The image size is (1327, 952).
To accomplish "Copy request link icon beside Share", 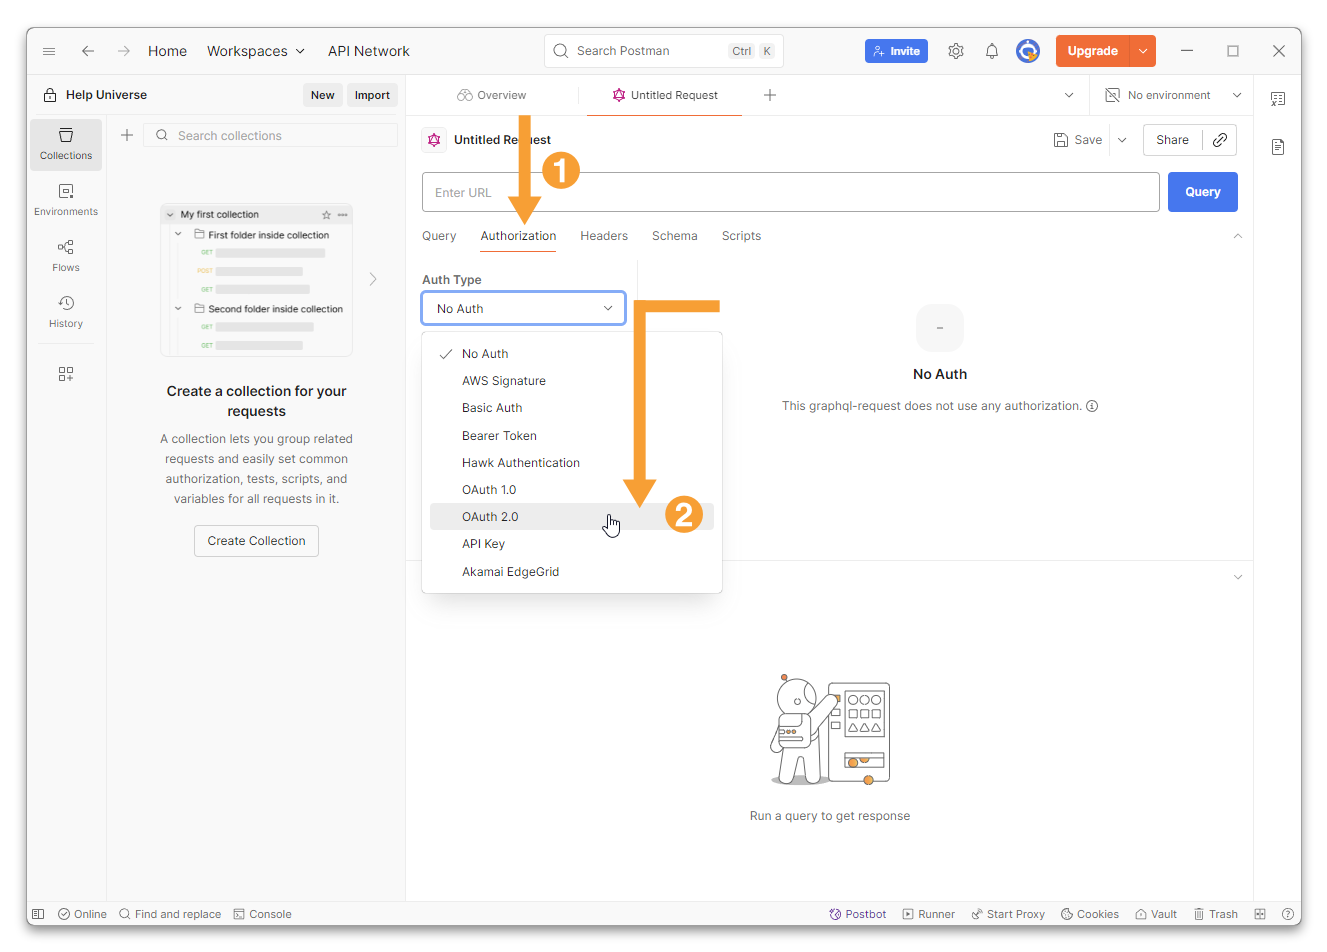I will [1220, 140].
